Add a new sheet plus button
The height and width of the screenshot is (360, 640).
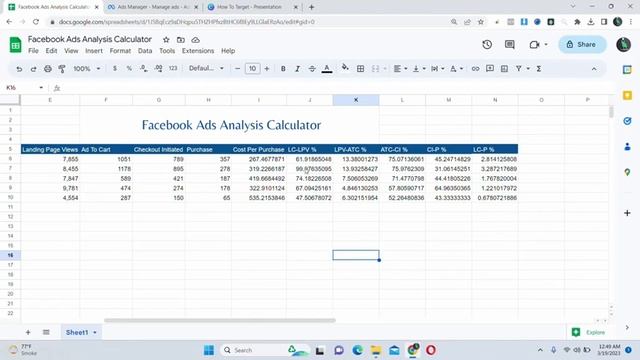(x=28, y=332)
